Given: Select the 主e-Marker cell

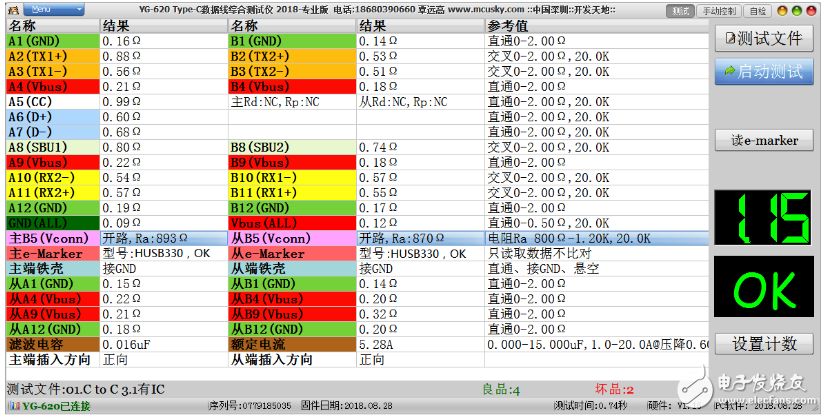Looking at the screenshot, I should (53, 253).
